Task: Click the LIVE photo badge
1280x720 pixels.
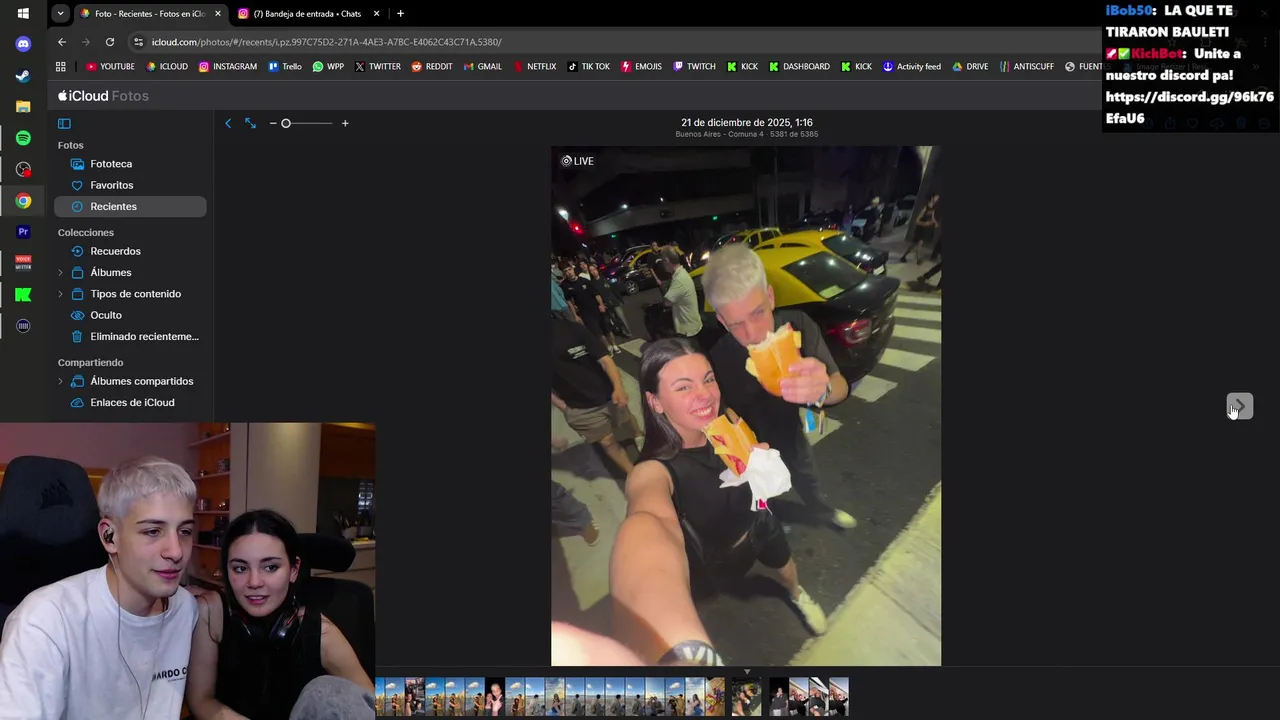Action: [x=577, y=161]
